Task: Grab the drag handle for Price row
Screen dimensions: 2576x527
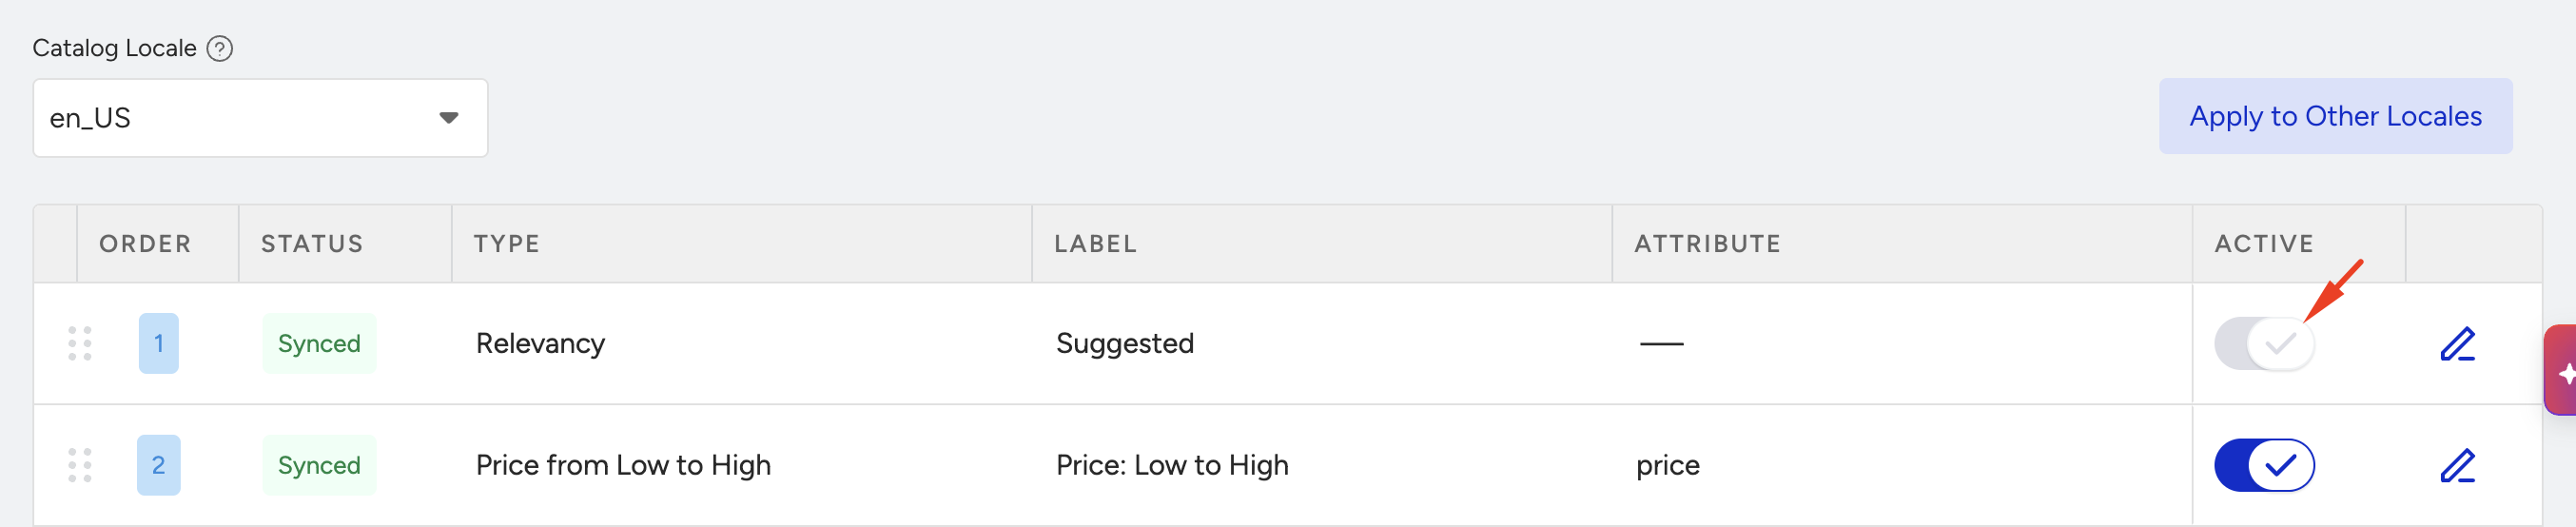Action: click(80, 465)
